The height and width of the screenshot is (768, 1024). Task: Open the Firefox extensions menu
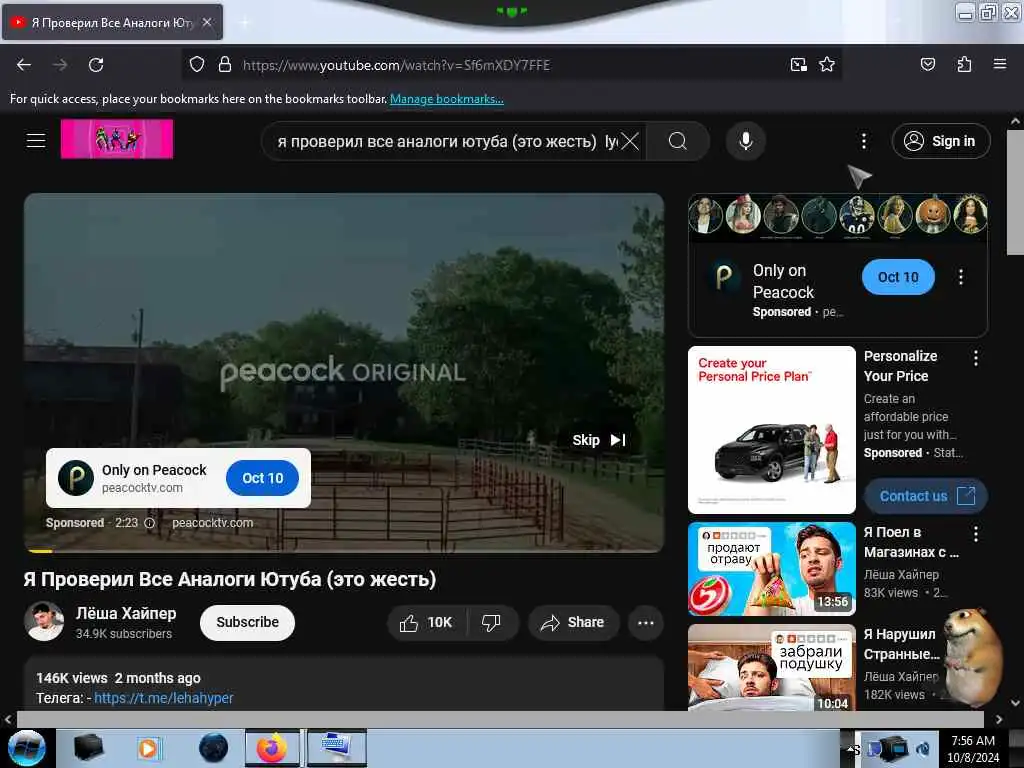(964, 64)
